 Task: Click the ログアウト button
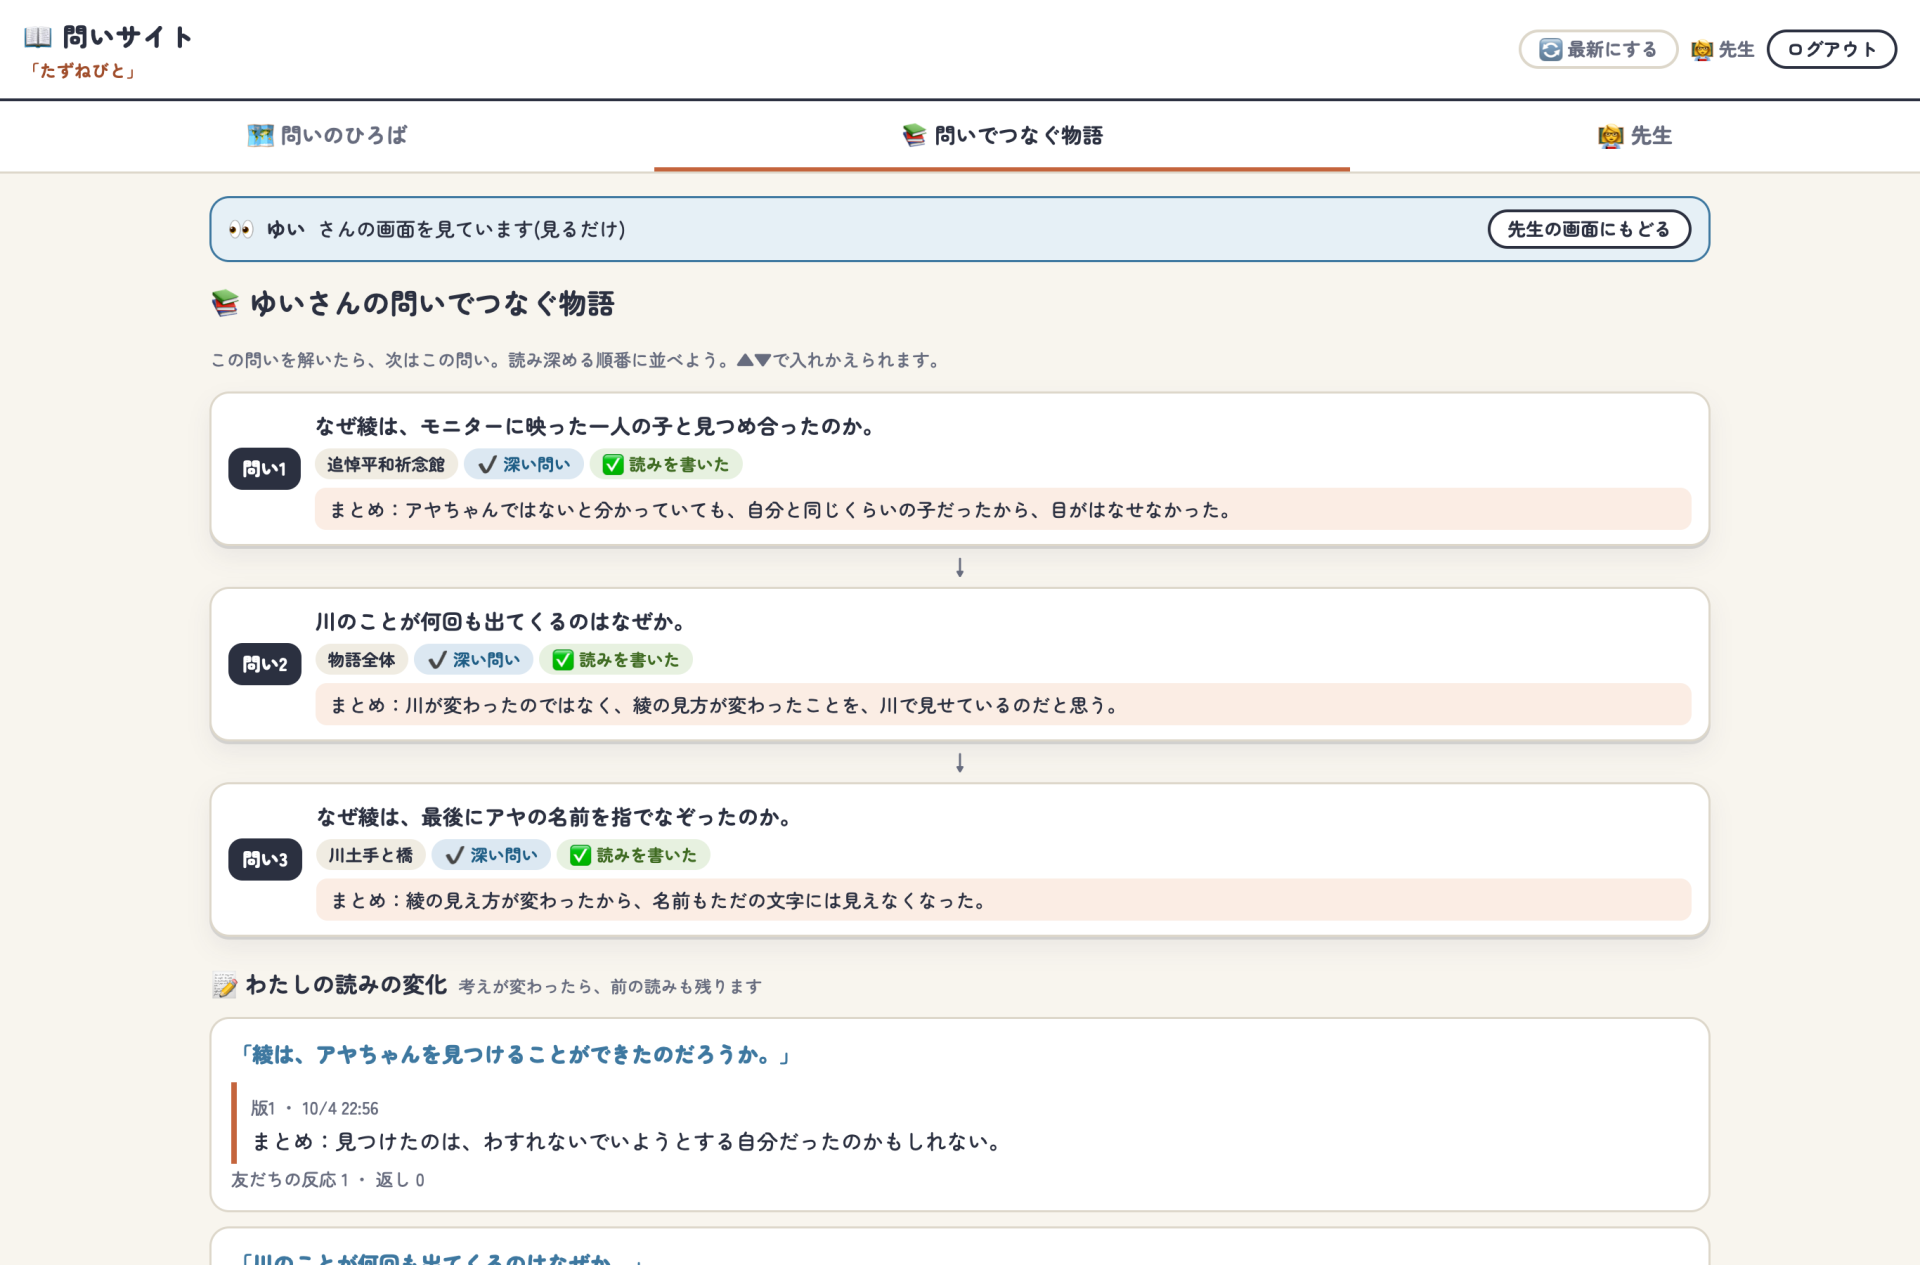click(1832, 49)
